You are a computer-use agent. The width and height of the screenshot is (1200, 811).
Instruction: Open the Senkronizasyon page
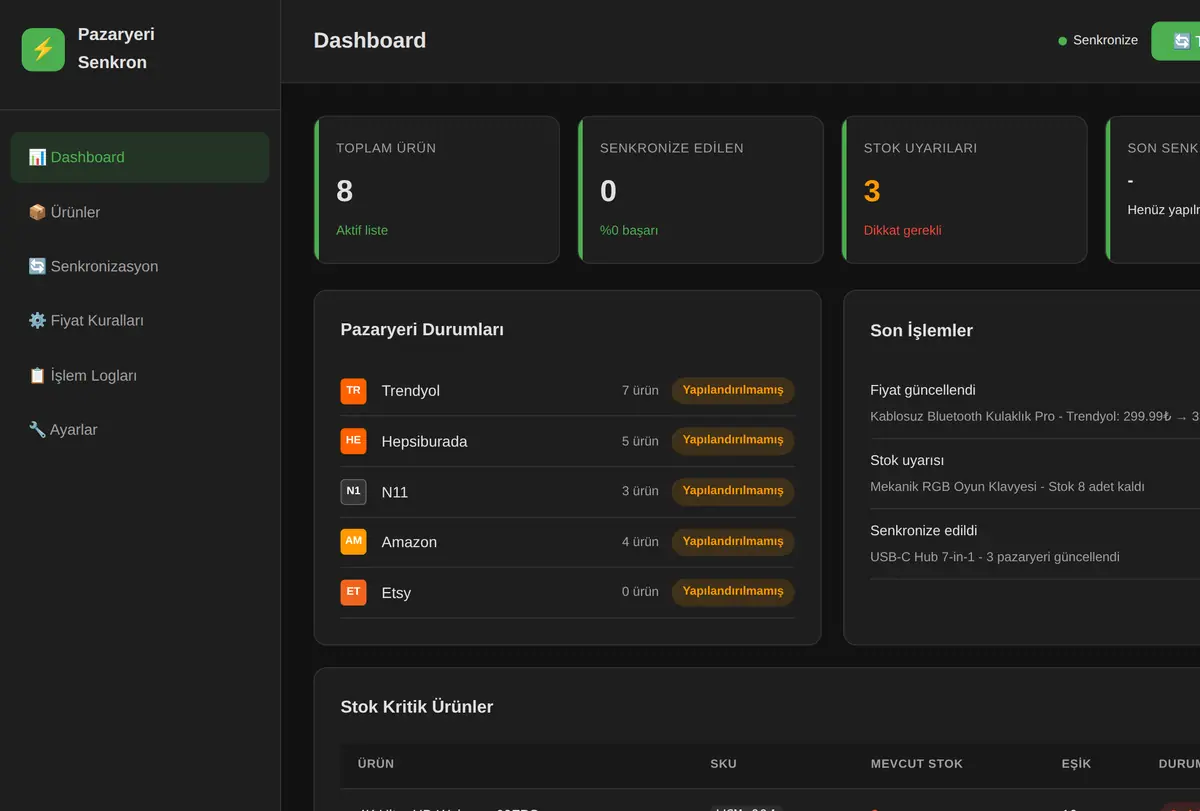coord(140,266)
